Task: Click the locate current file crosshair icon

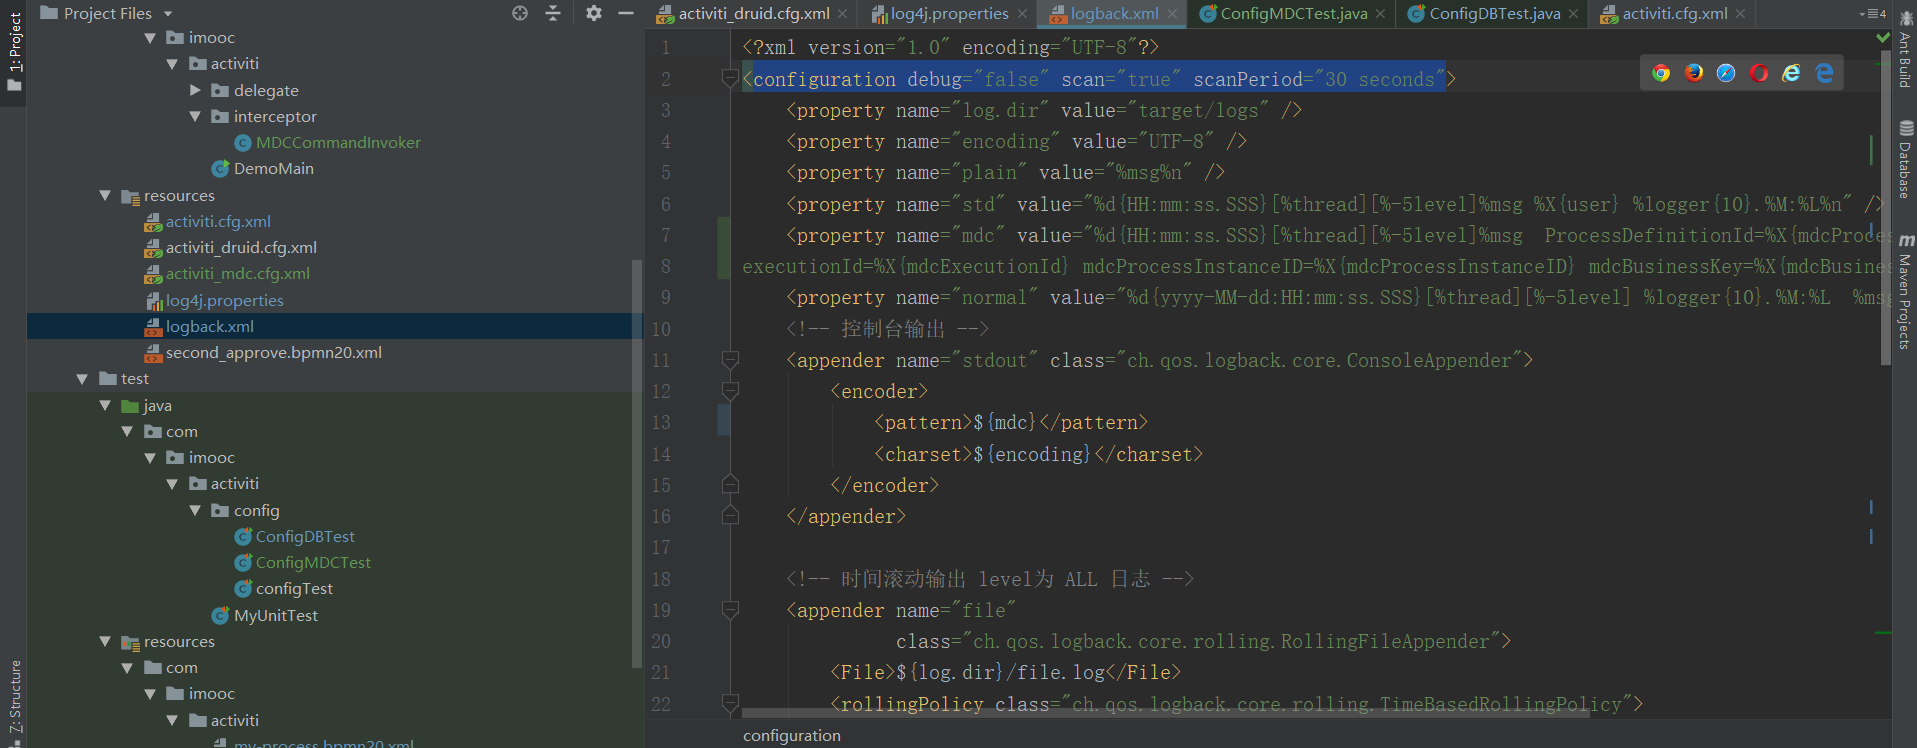Action: [520, 13]
